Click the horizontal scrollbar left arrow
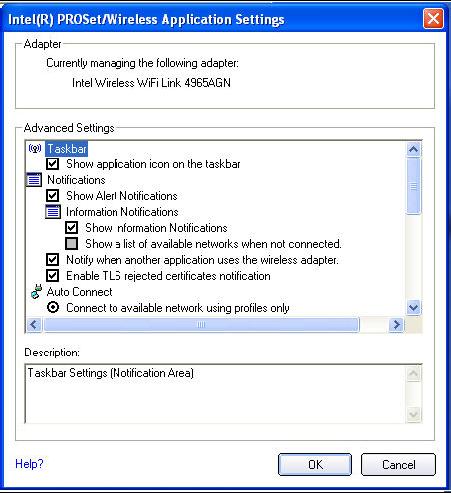This screenshot has height=493, width=451. click(34, 324)
